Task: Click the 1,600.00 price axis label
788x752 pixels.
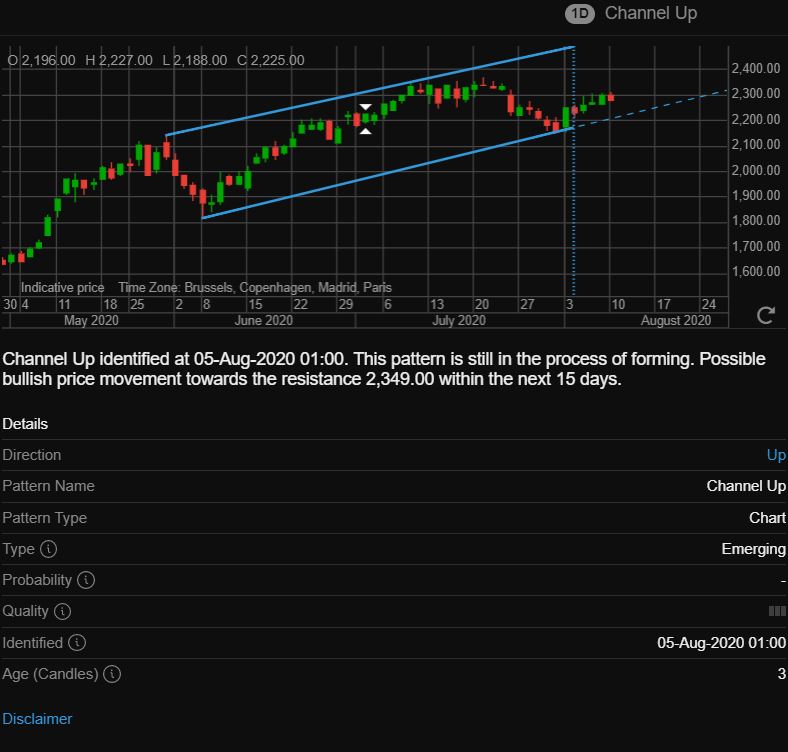Action: click(x=756, y=271)
